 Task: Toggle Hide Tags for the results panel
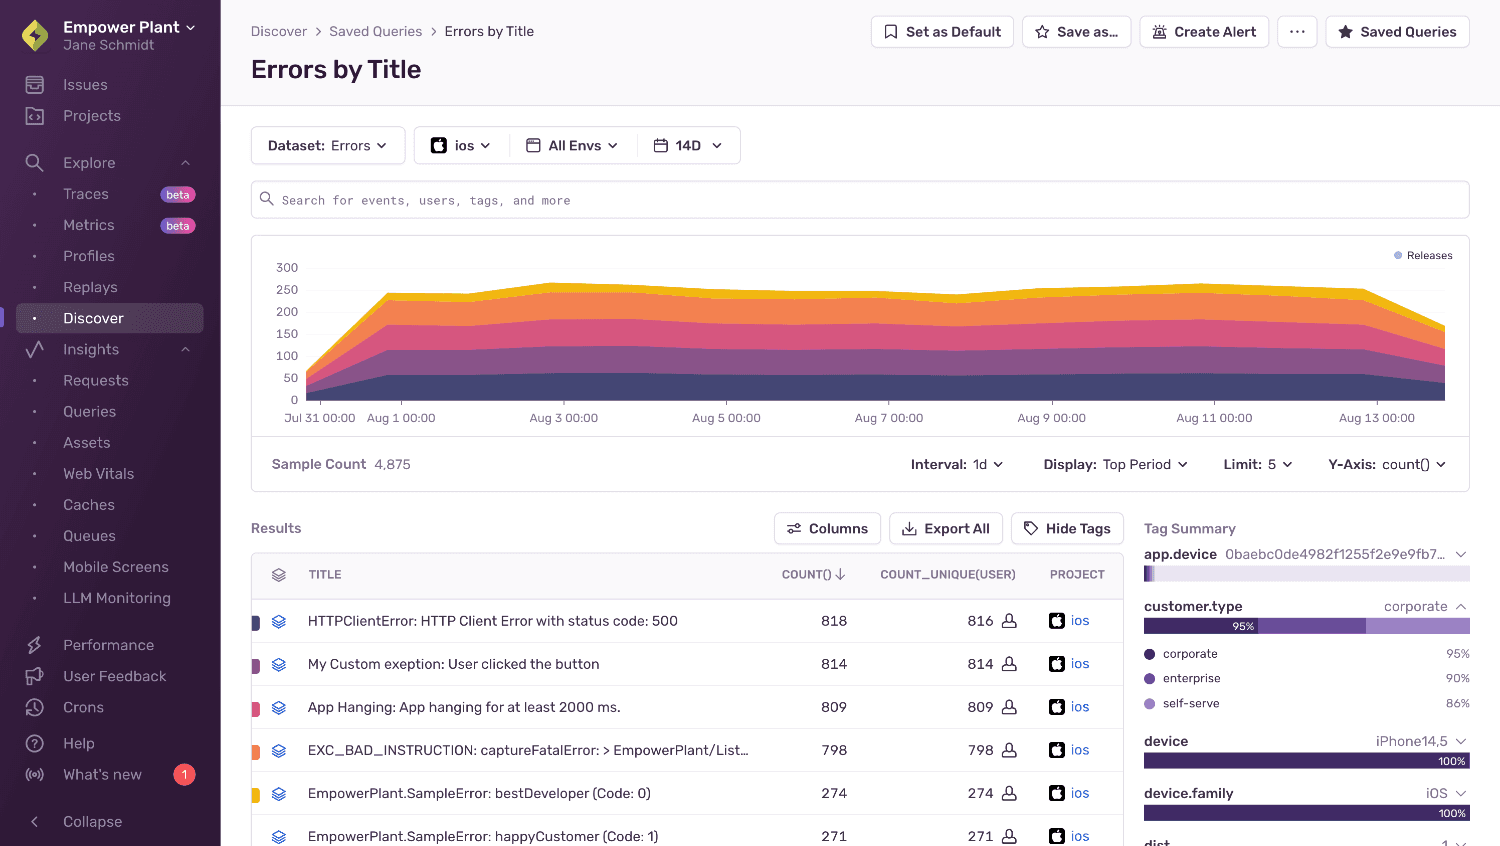click(x=1067, y=528)
